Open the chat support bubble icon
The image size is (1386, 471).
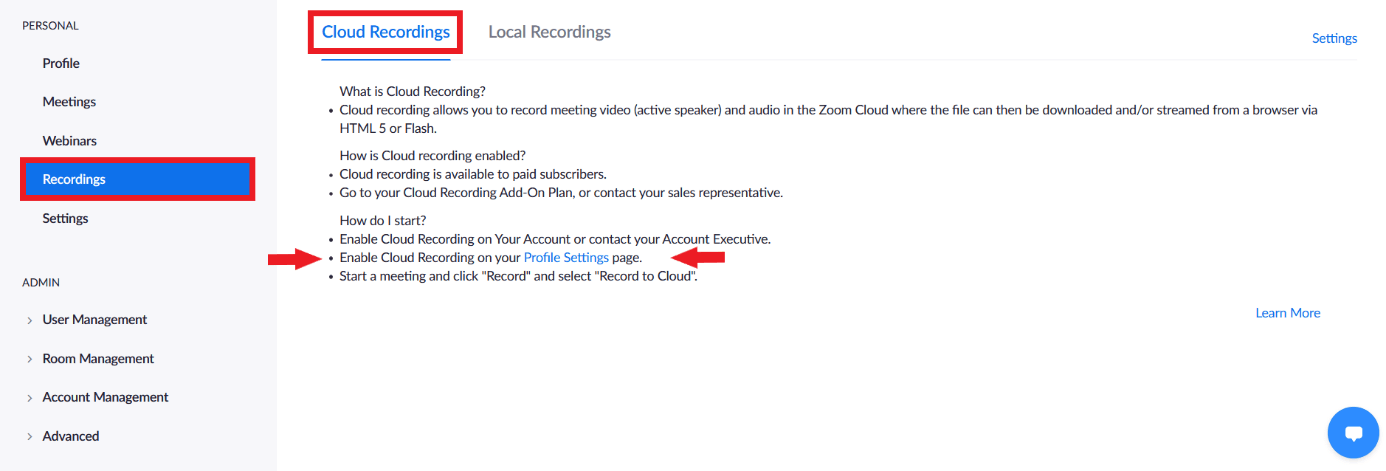[1353, 432]
